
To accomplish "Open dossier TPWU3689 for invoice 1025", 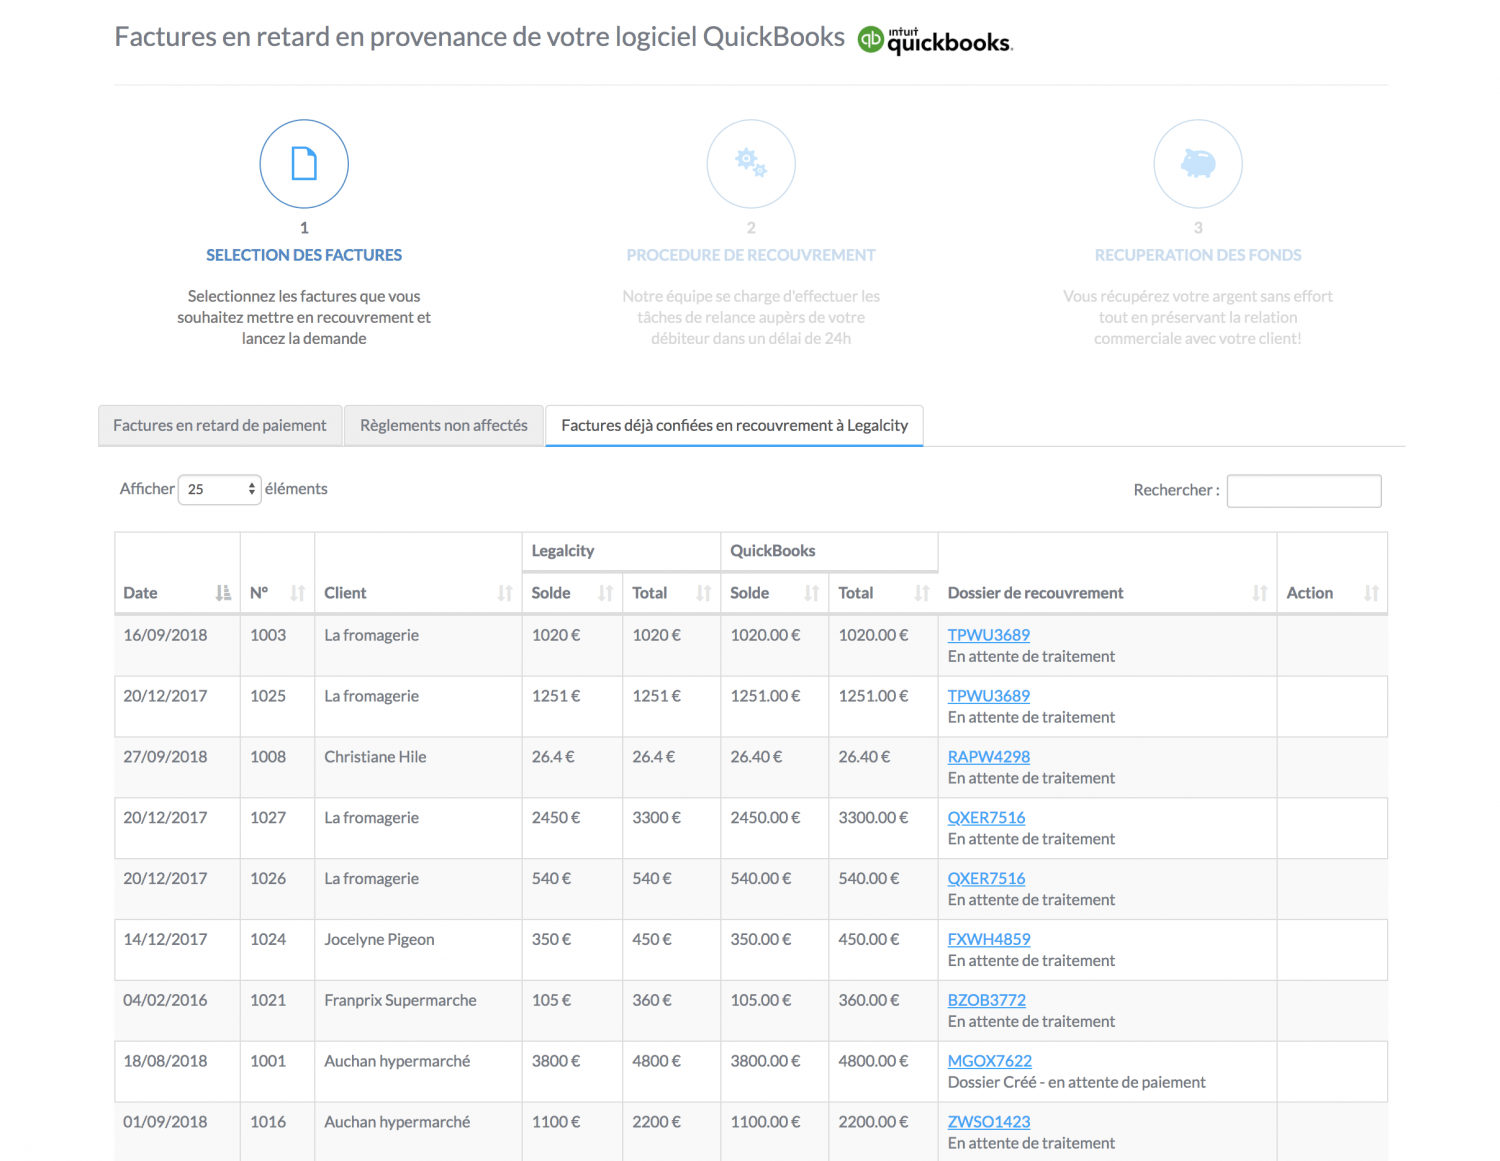I will [x=988, y=696].
